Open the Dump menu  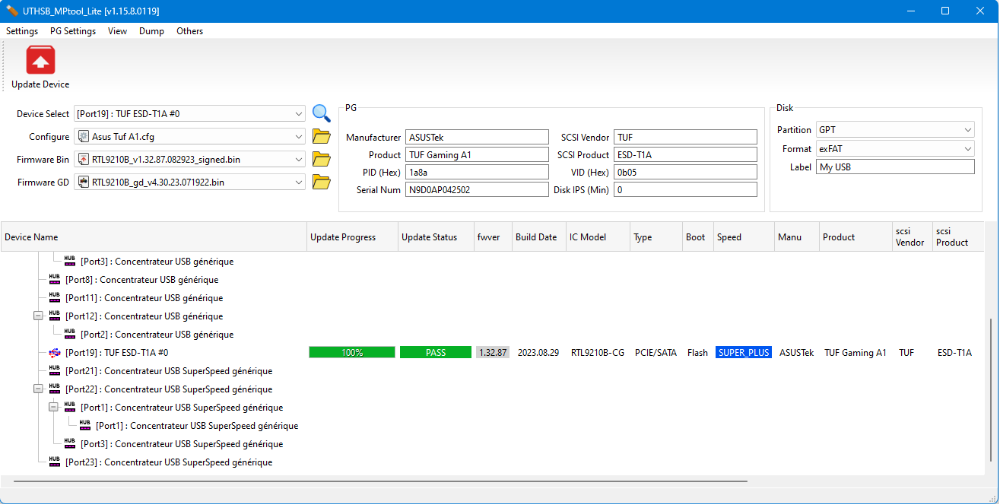point(152,31)
